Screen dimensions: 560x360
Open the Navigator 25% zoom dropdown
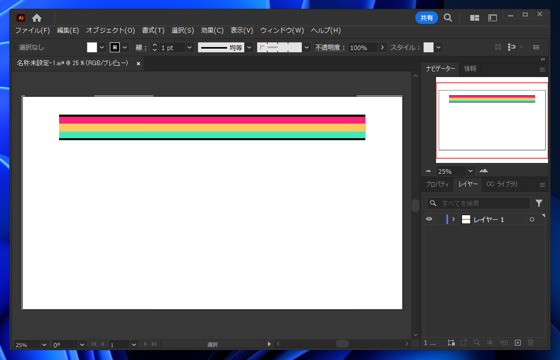(x=470, y=171)
